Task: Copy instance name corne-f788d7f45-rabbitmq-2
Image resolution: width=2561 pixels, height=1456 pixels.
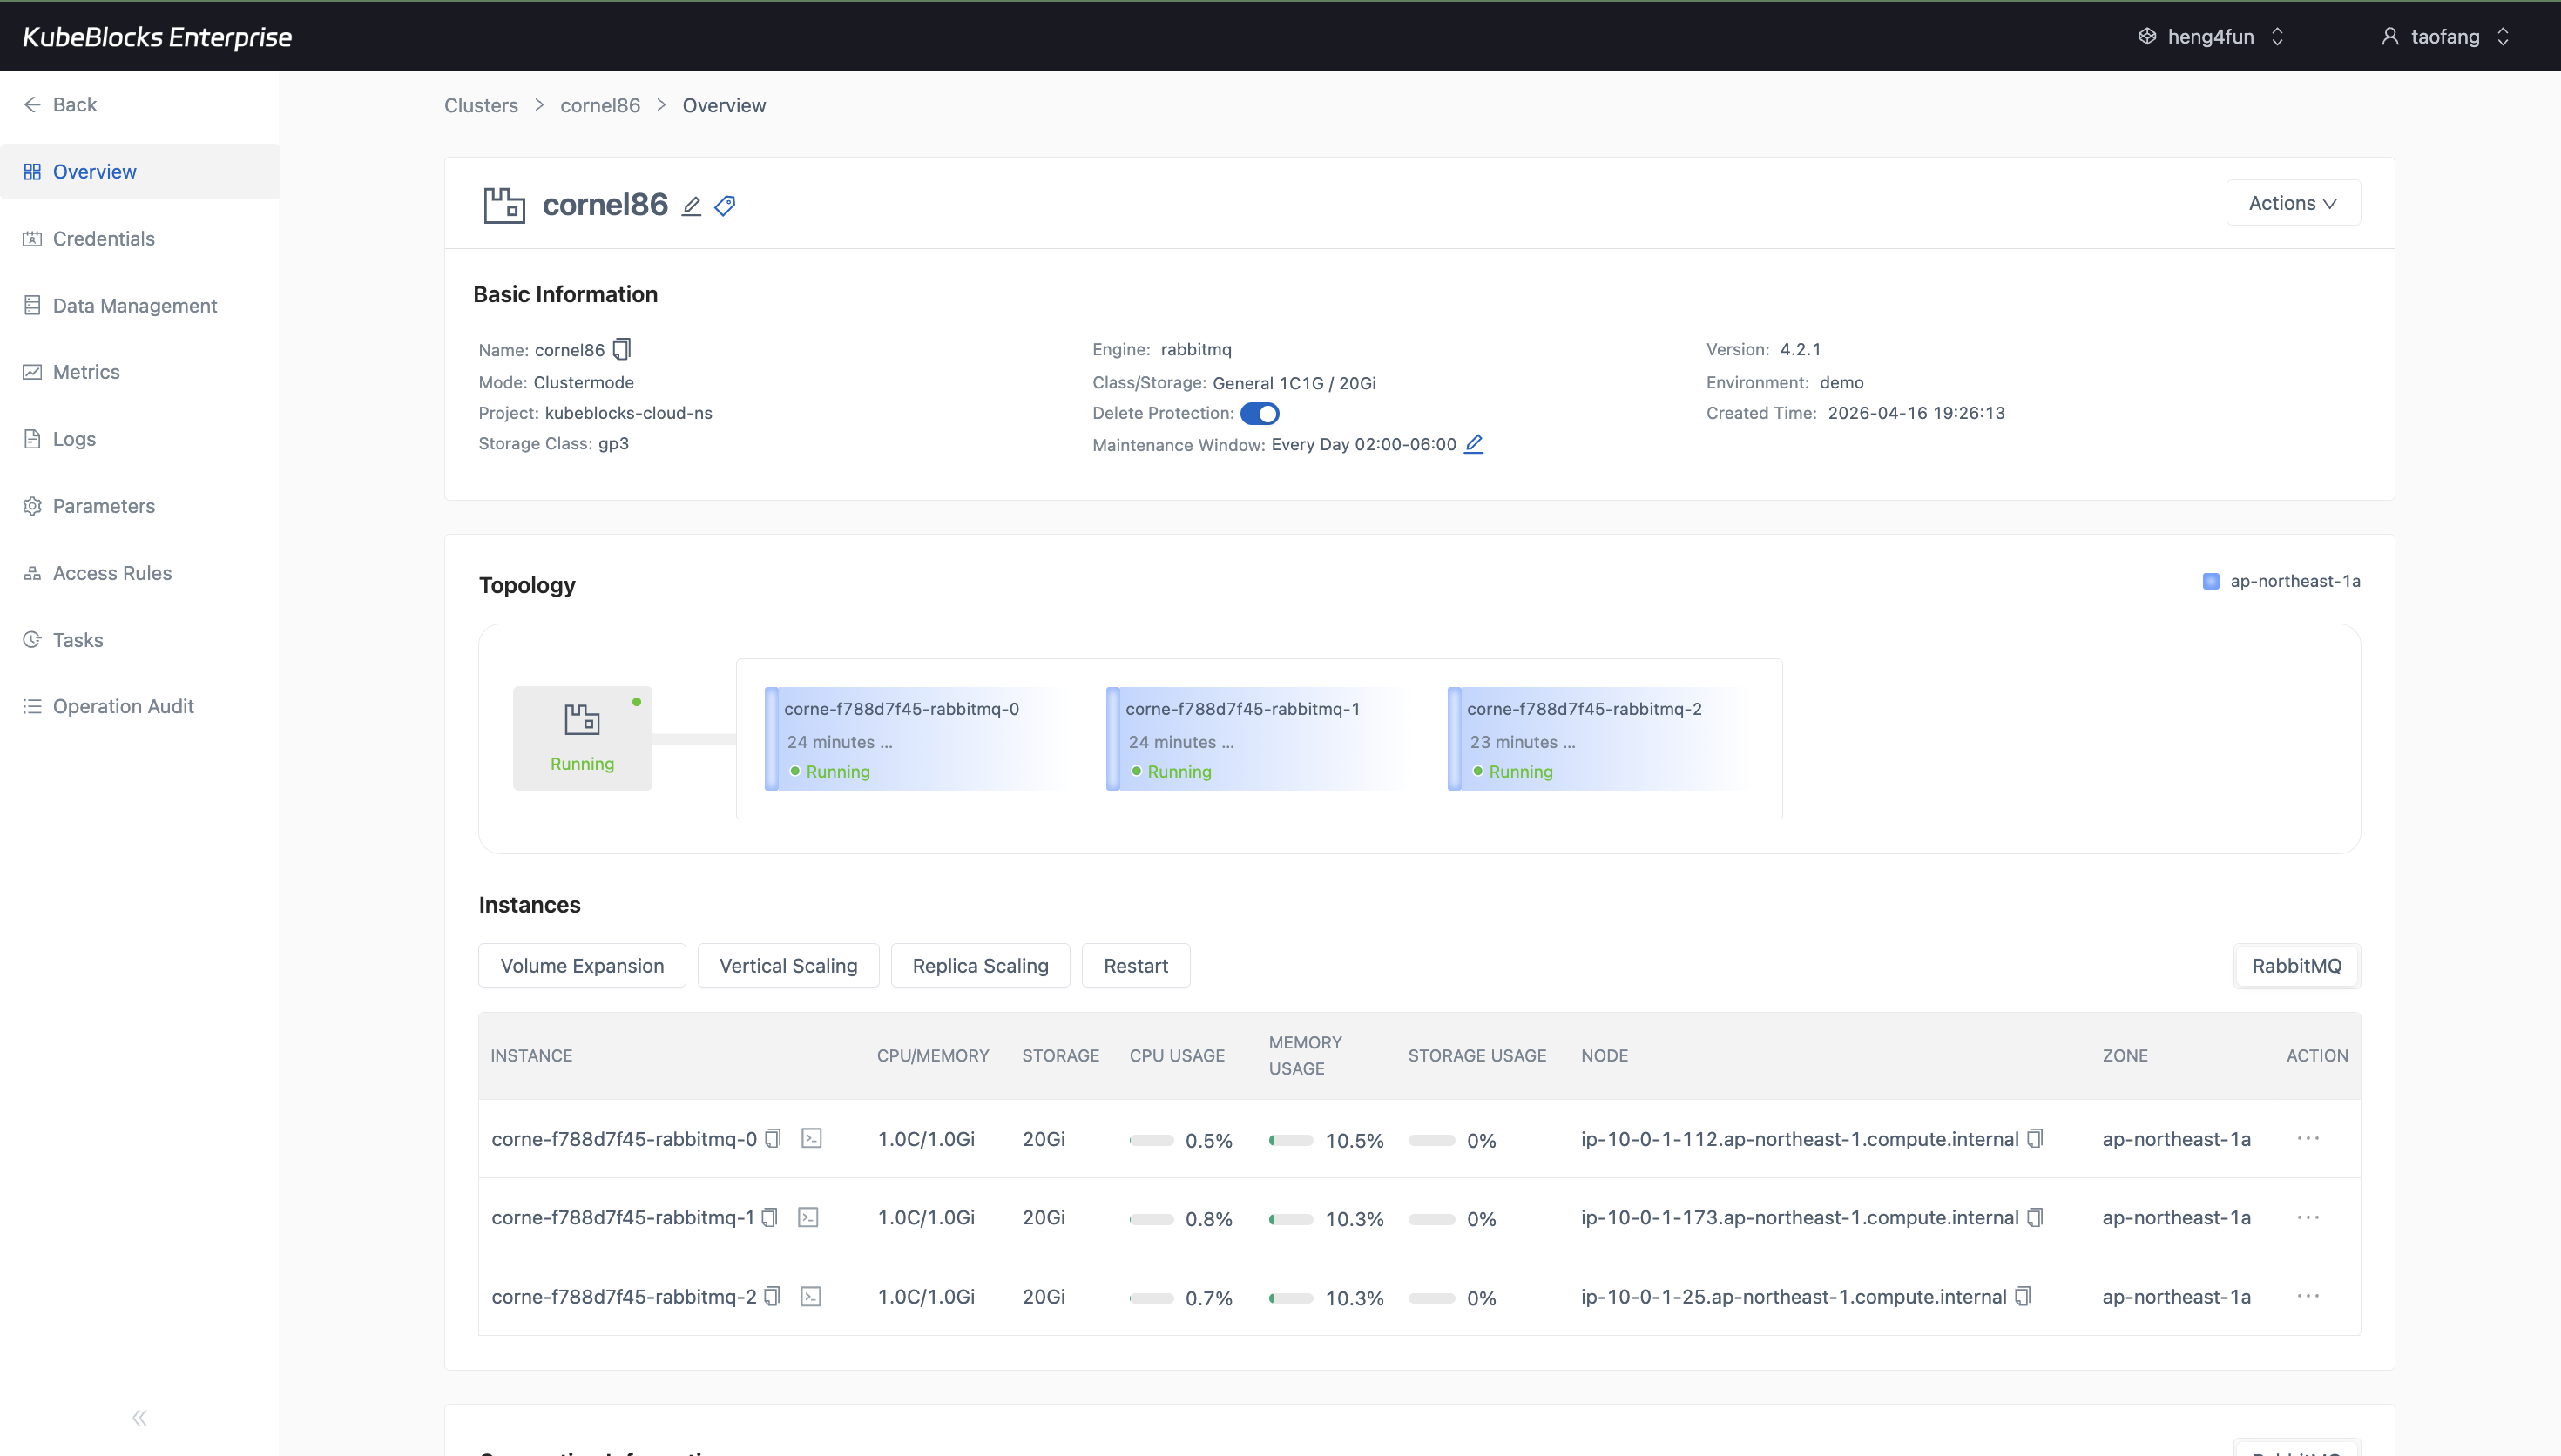Action: pyautogui.click(x=772, y=1297)
